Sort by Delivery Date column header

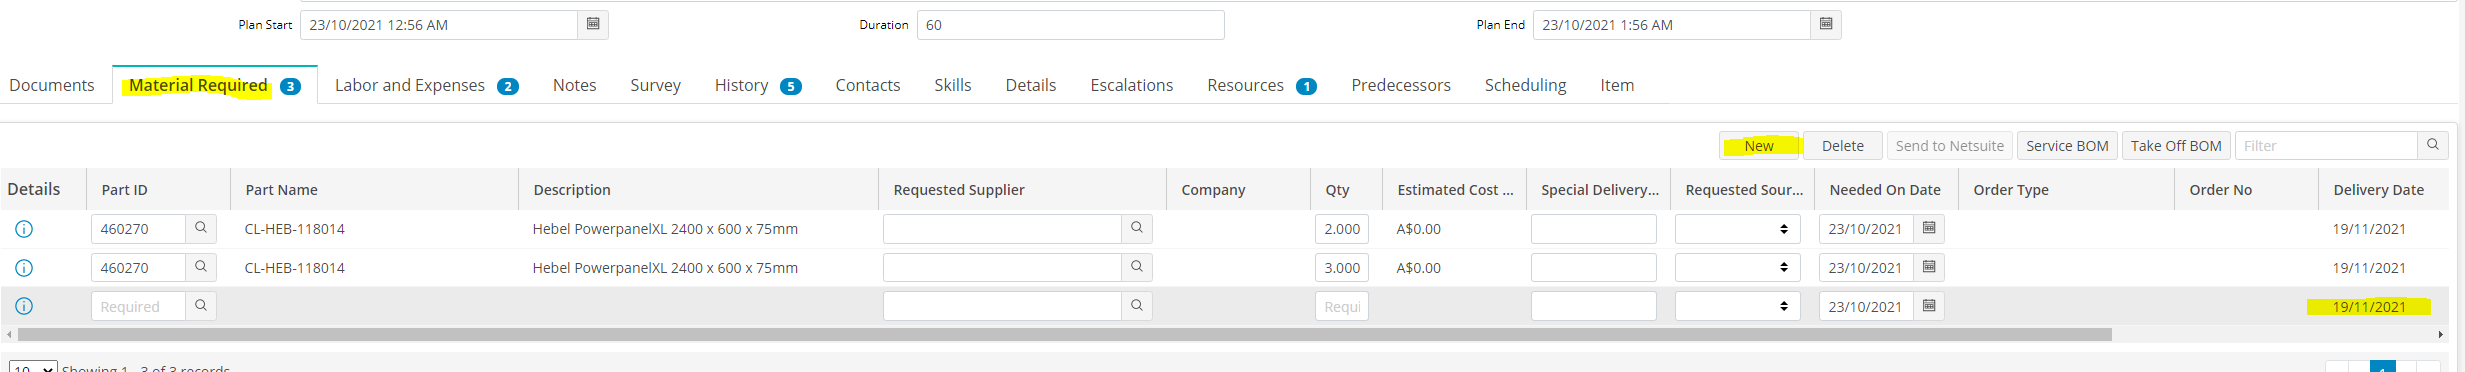[x=2378, y=189]
